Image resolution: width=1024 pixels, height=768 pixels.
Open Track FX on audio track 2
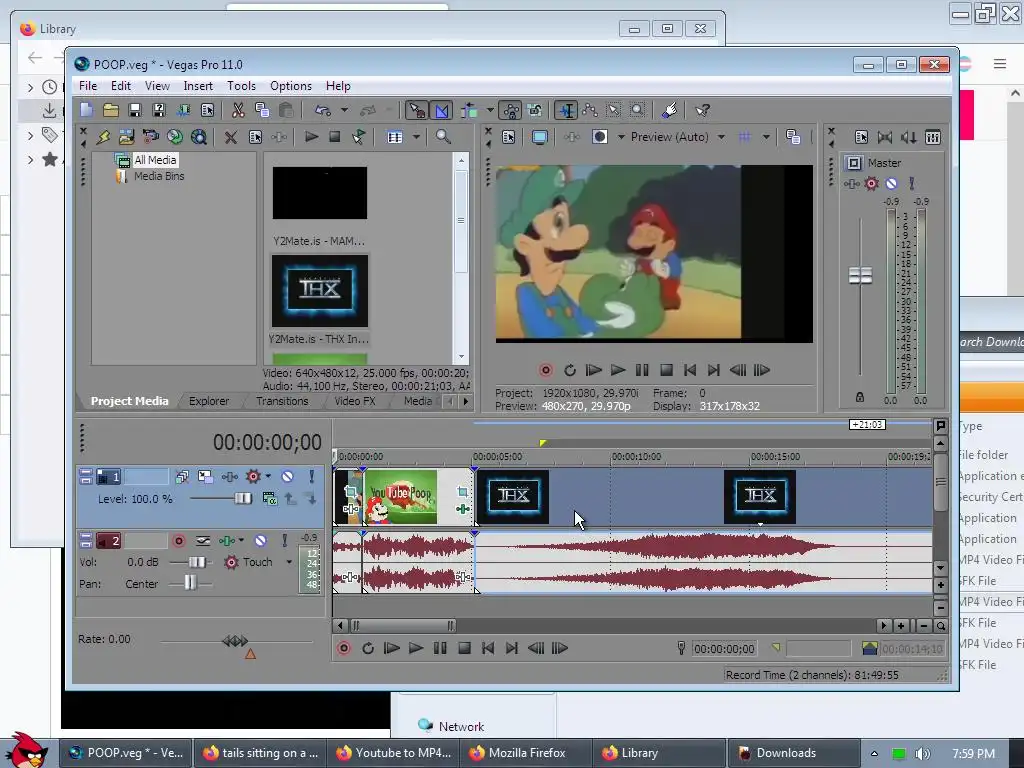tap(227, 541)
